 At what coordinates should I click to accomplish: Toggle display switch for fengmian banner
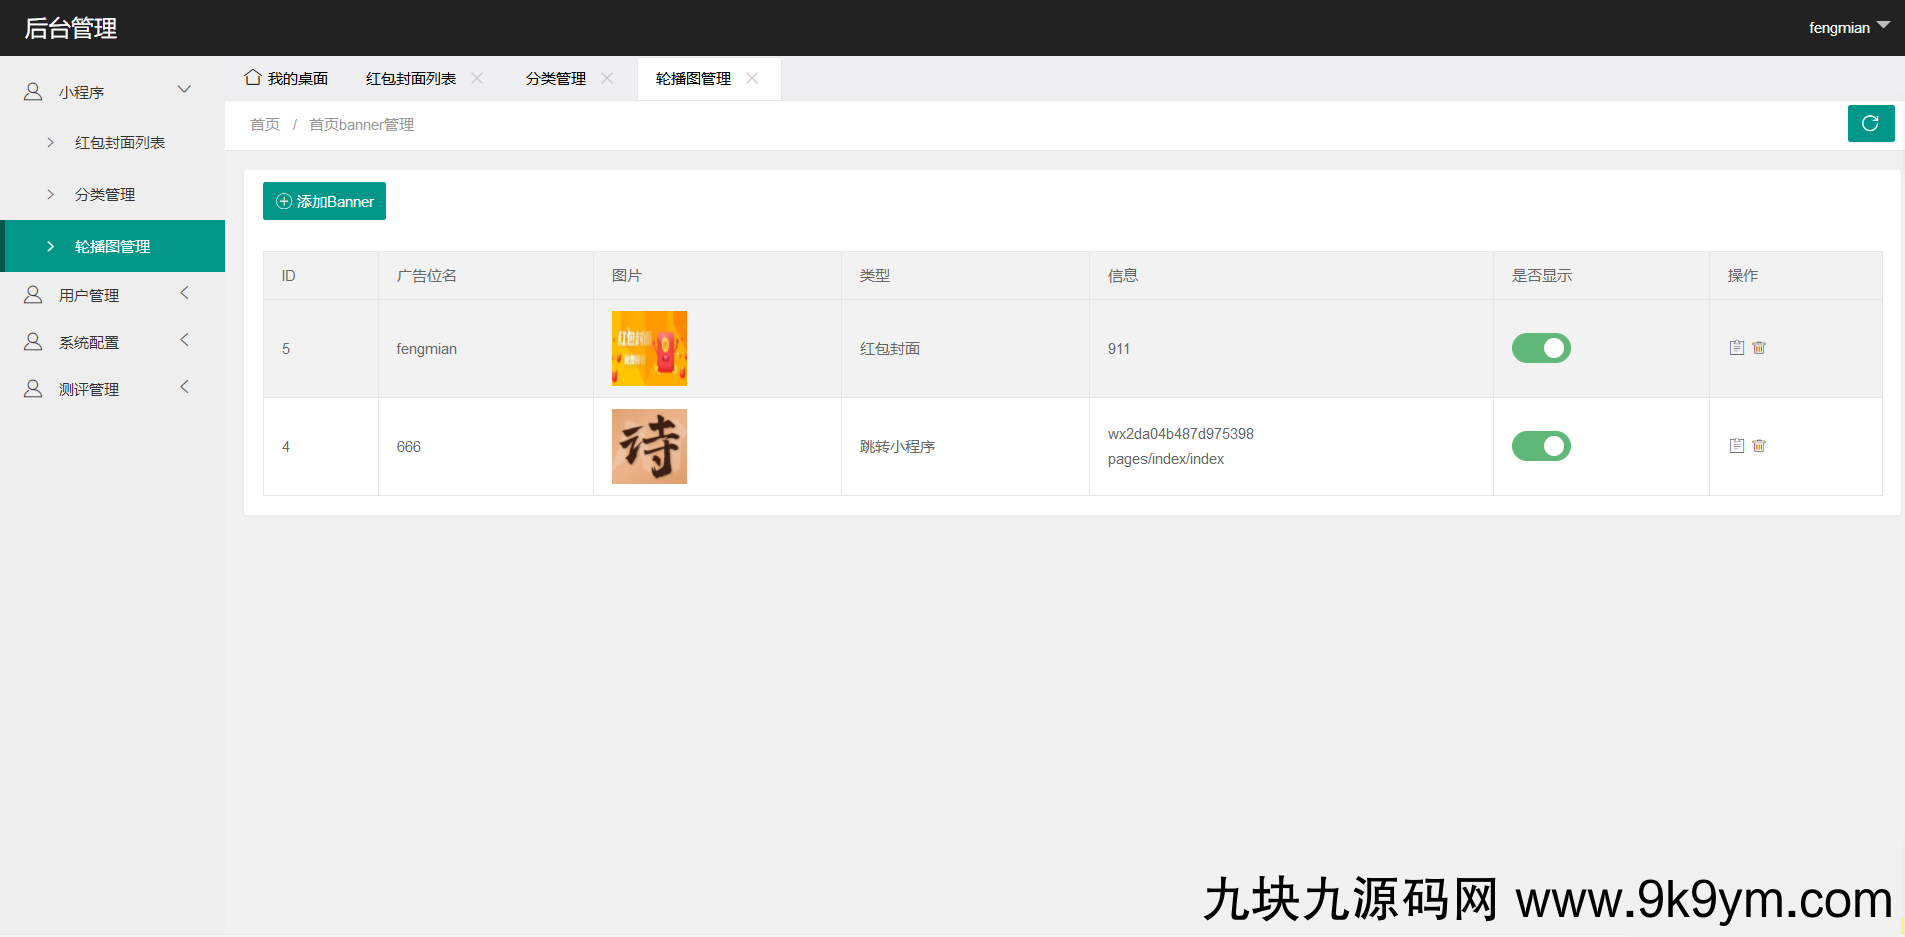tap(1540, 348)
